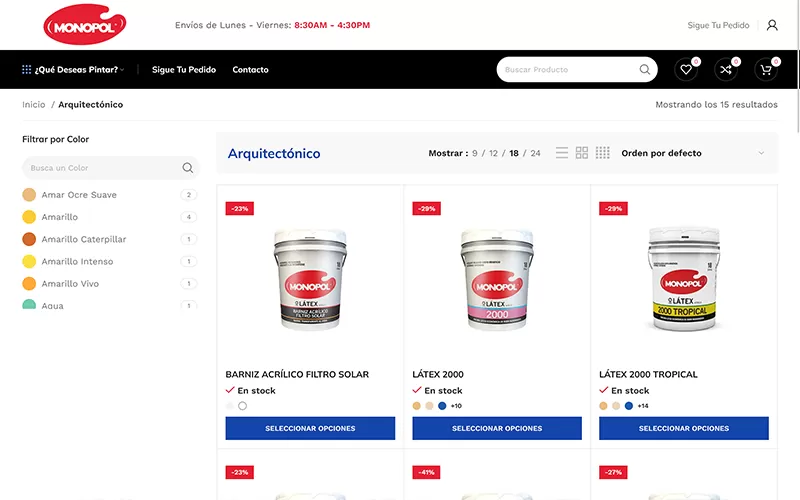Viewport: 800px width, 500px height.
Task: Go to Inicio breadcrumb link
Action: point(34,105)
